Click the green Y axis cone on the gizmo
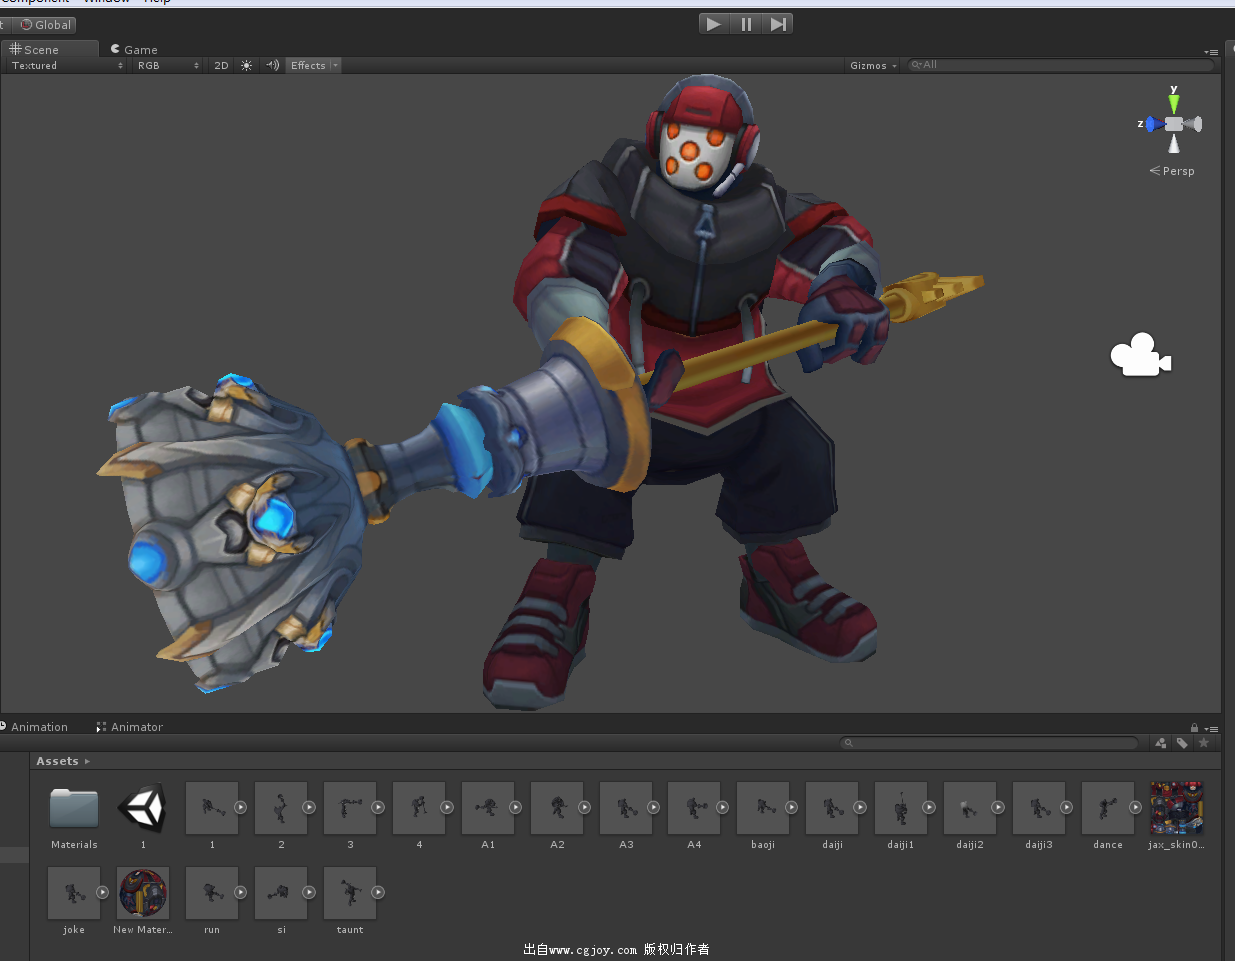This screenshot has width=1235, height=961. (x=1174, y=102)
